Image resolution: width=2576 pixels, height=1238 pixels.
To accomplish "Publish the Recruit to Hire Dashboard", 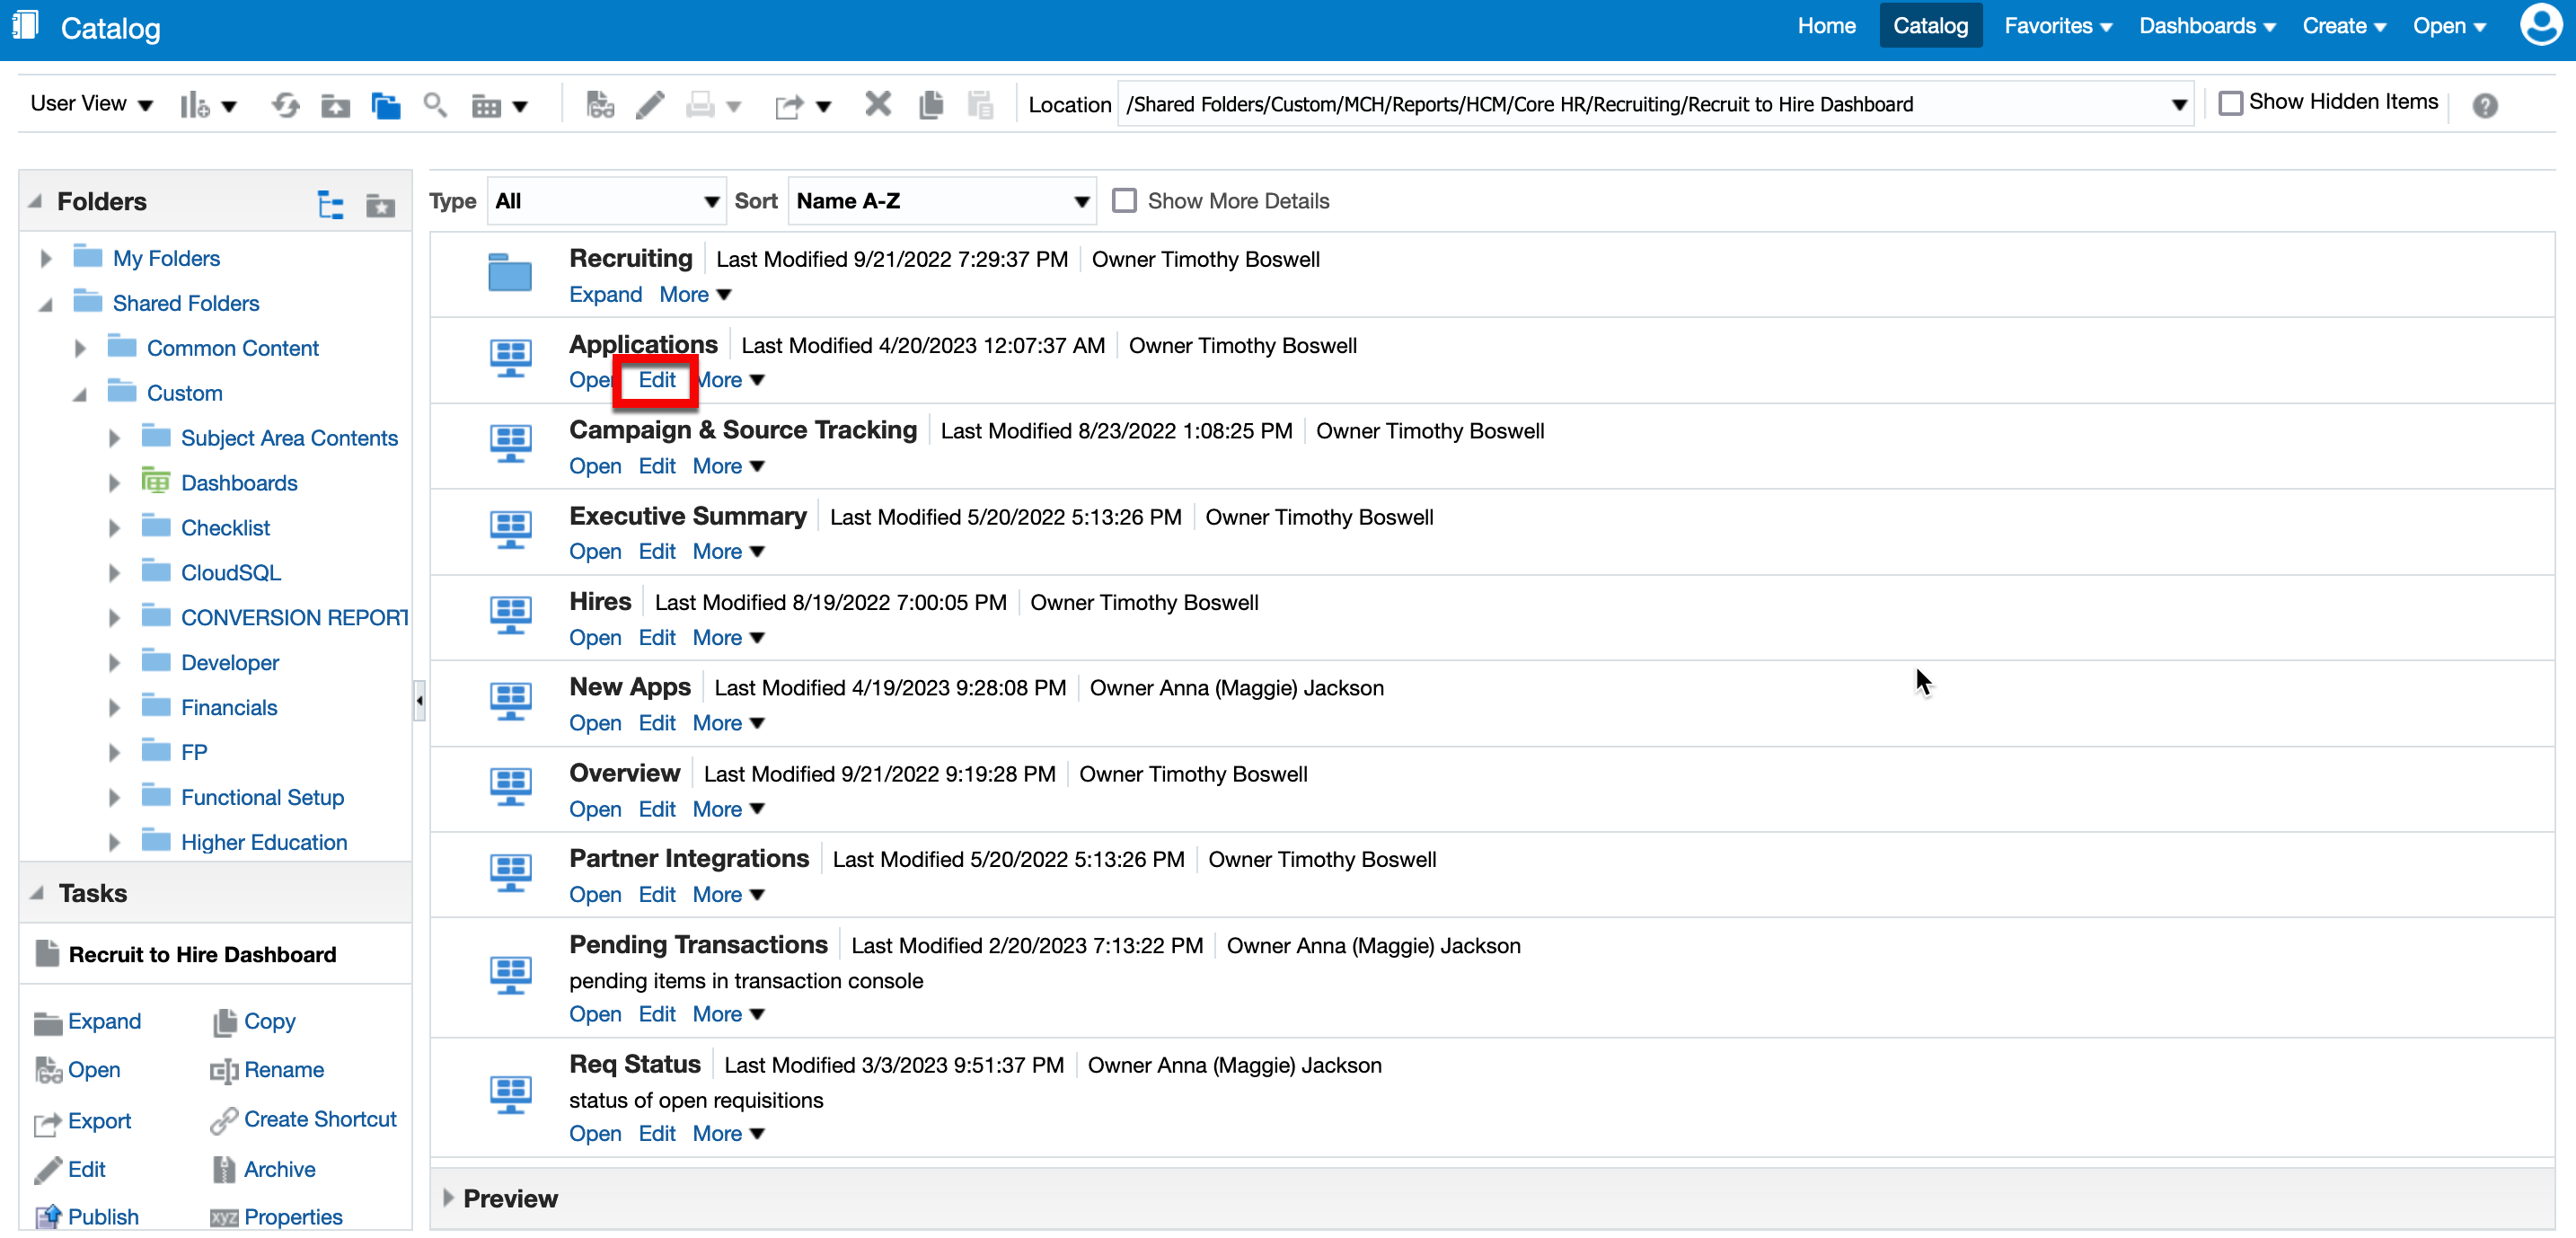I will (x=103, y=1216).
